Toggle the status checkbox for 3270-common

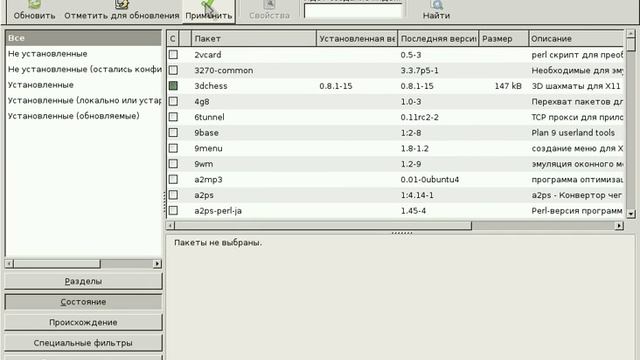173,70
